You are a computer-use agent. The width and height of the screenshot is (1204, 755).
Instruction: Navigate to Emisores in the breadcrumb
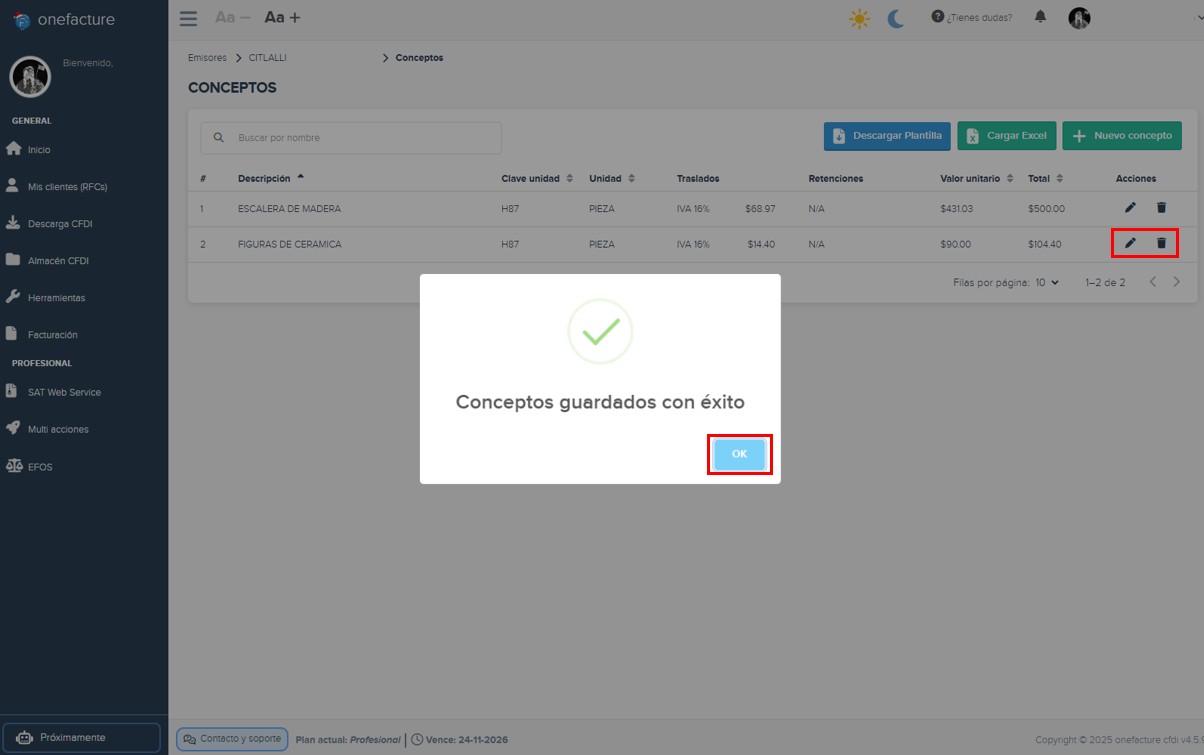pyautogui.click(x=206, y=57)
